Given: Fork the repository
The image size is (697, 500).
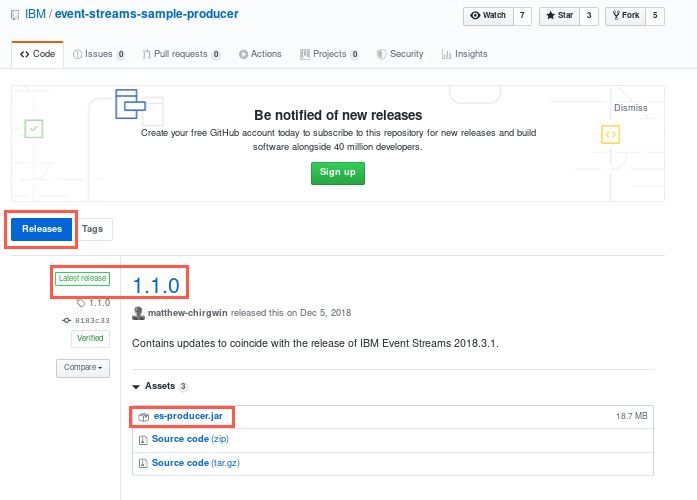Looking at the screenshot, I should point(625,16).
